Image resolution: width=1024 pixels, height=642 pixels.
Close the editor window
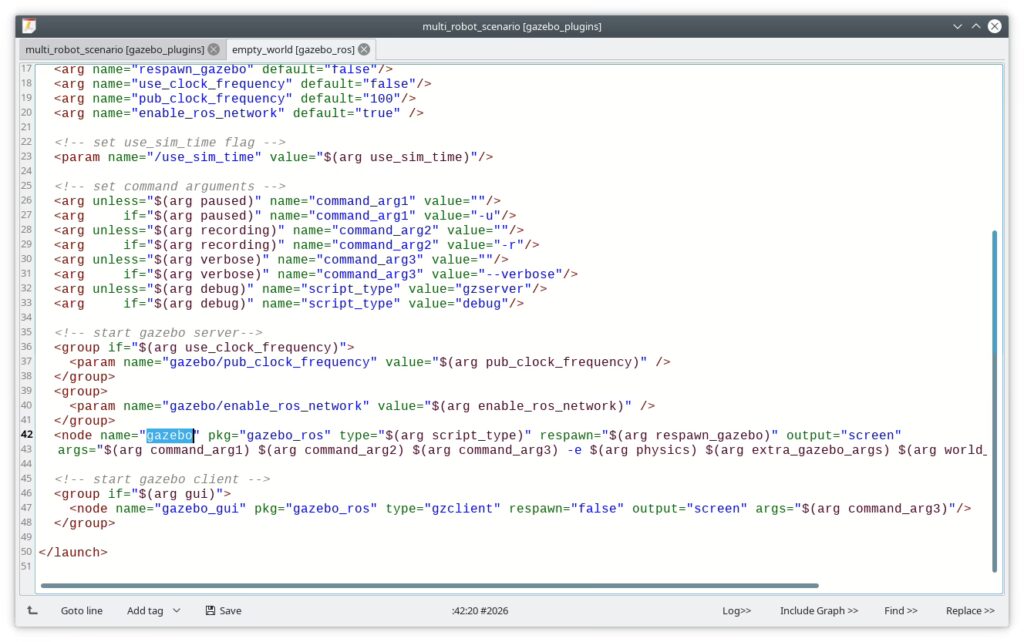pyautogui.click(x=995, y=26)
